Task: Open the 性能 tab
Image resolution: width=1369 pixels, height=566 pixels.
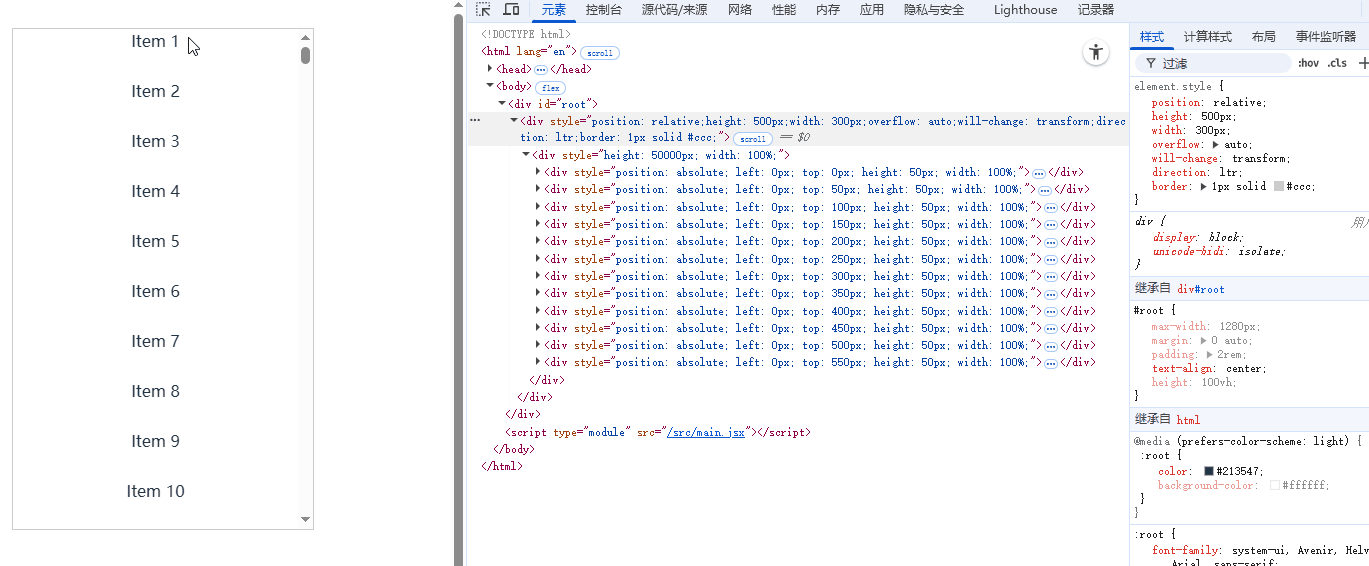Action: point(784,10)
